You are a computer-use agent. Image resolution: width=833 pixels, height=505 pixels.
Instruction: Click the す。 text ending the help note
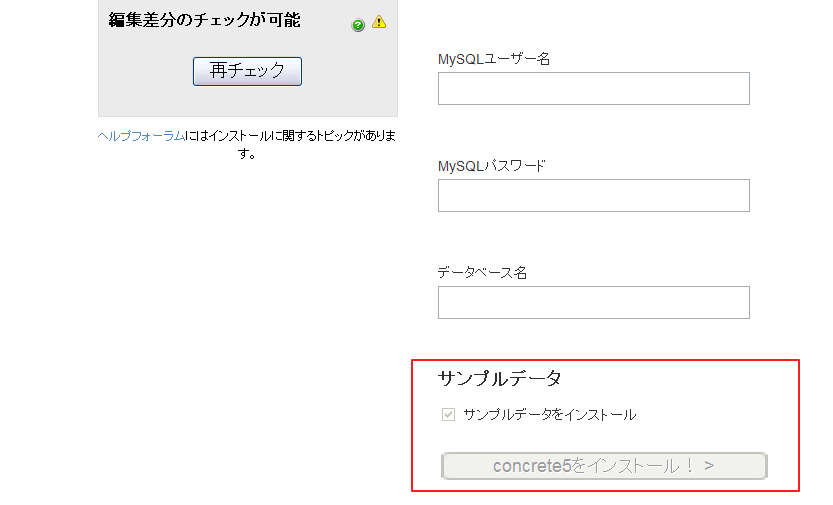pyautogui.click(x=247, y=154)
